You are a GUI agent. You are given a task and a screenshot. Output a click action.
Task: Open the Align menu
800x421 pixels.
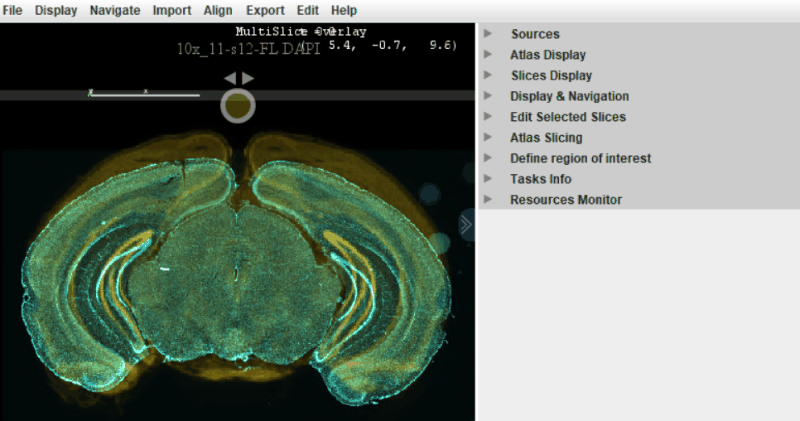[218, 10]
